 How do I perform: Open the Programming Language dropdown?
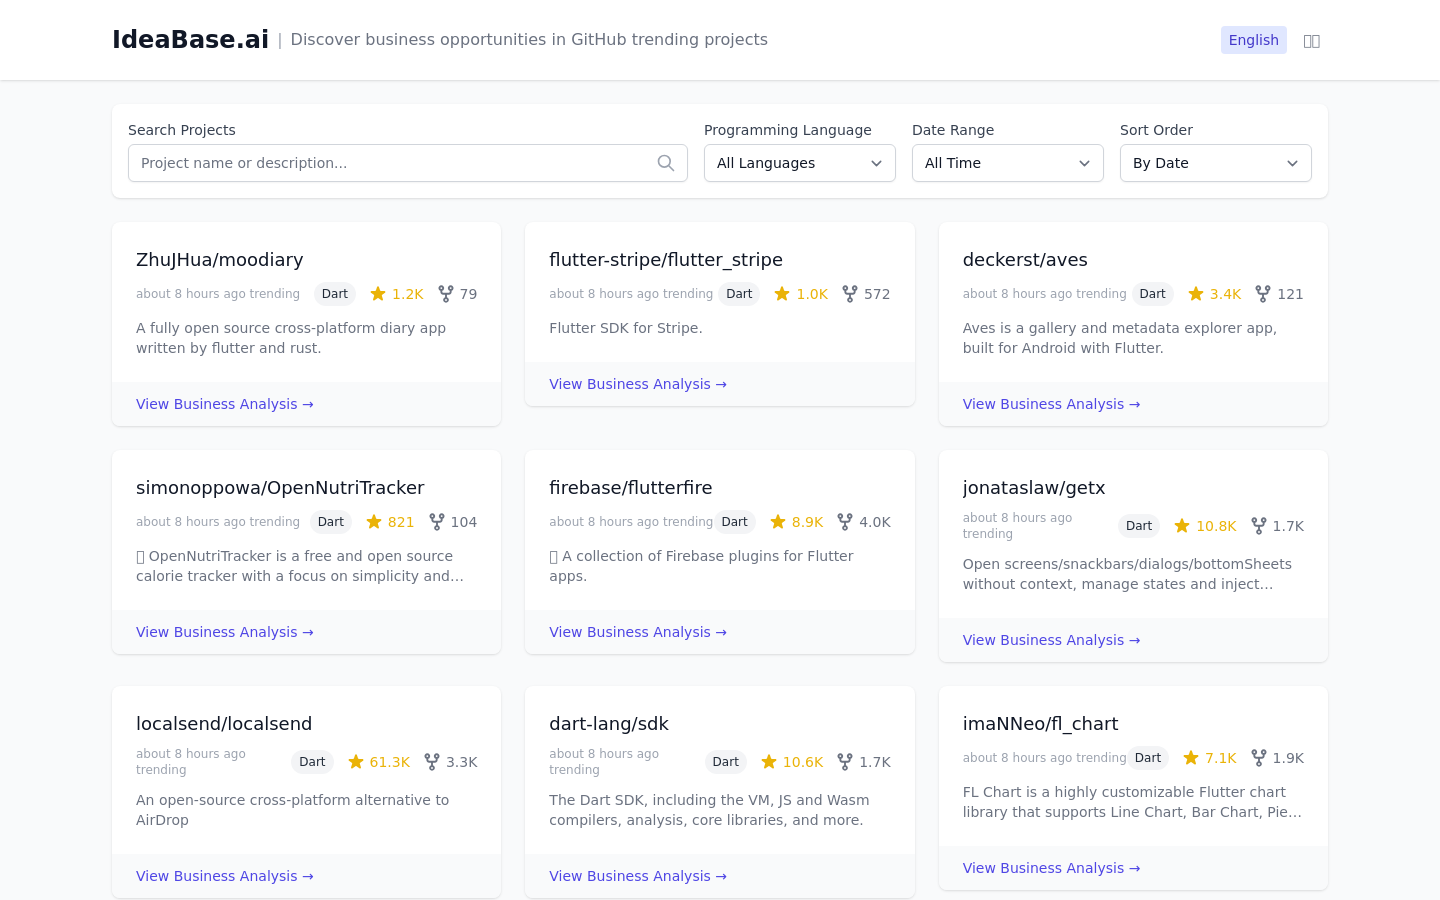800,163
